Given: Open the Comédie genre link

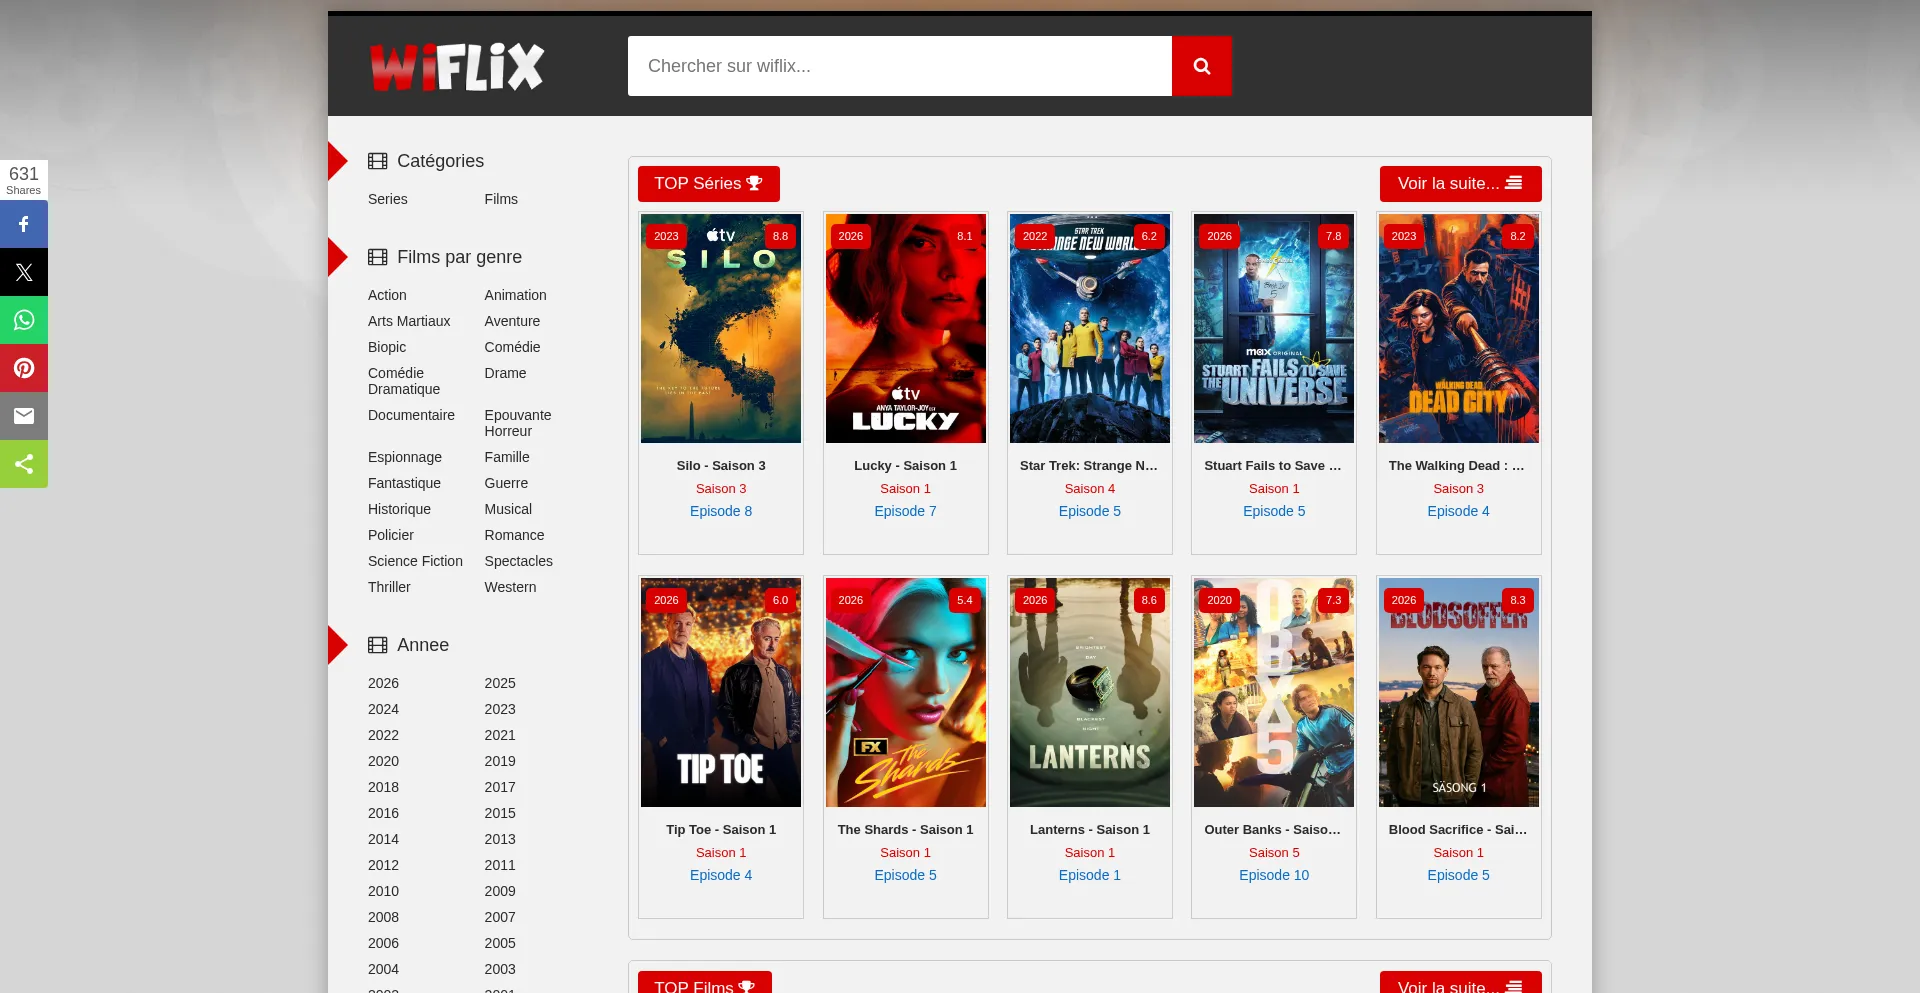Looking at the screenshot, I should point(512,347).
